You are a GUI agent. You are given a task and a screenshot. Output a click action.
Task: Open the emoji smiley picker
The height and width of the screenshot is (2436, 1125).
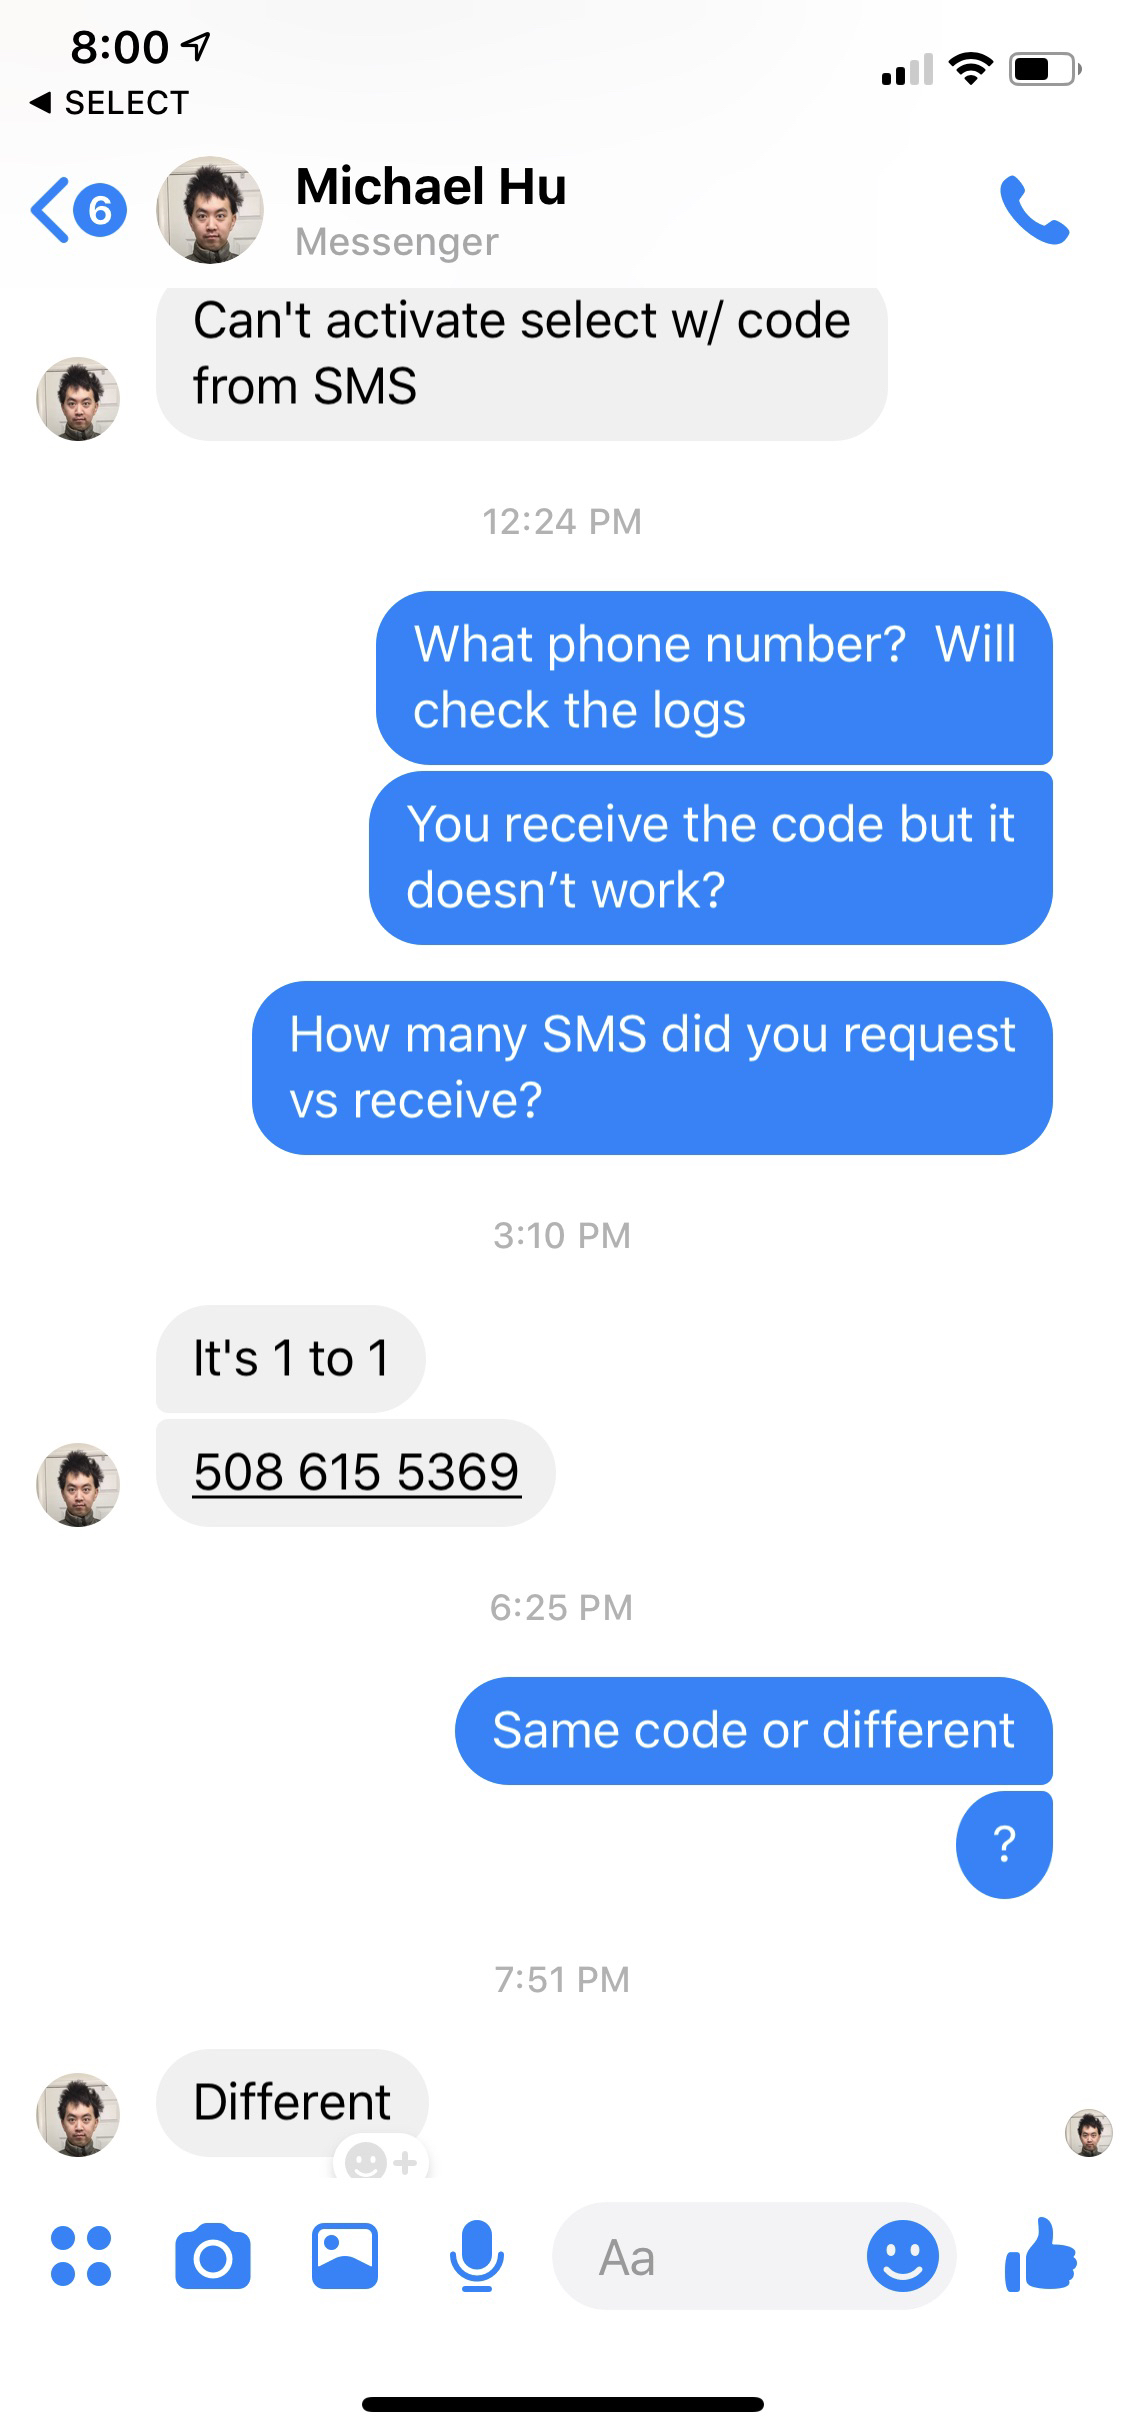902,2256
